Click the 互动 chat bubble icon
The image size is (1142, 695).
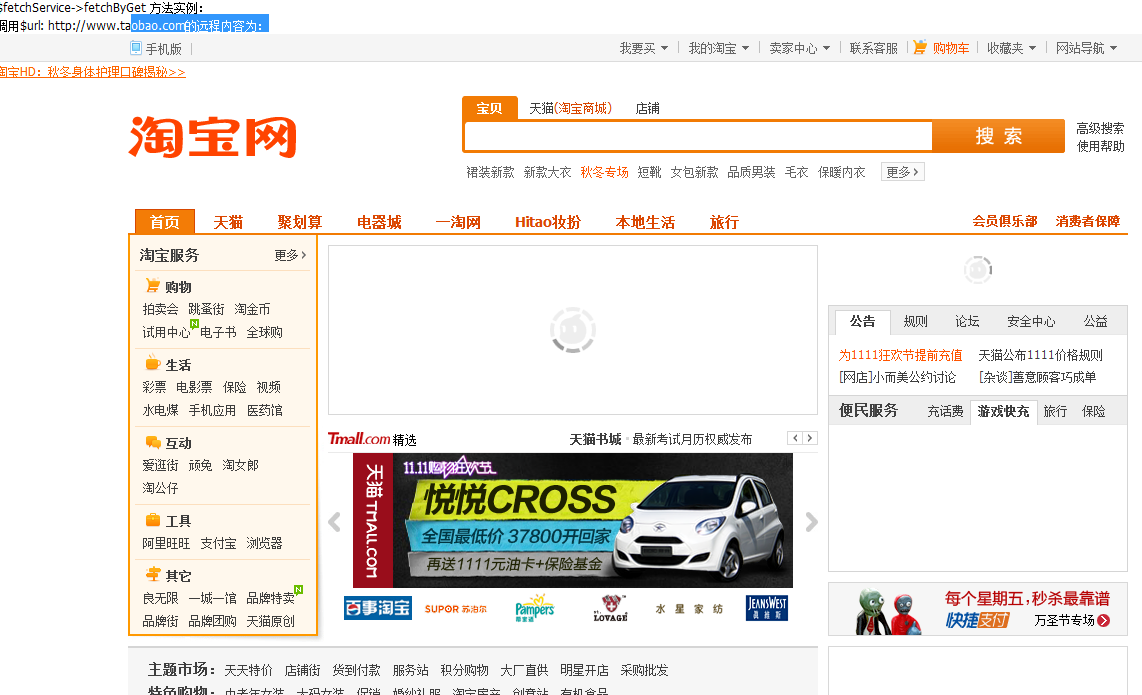tap(152, 441)
